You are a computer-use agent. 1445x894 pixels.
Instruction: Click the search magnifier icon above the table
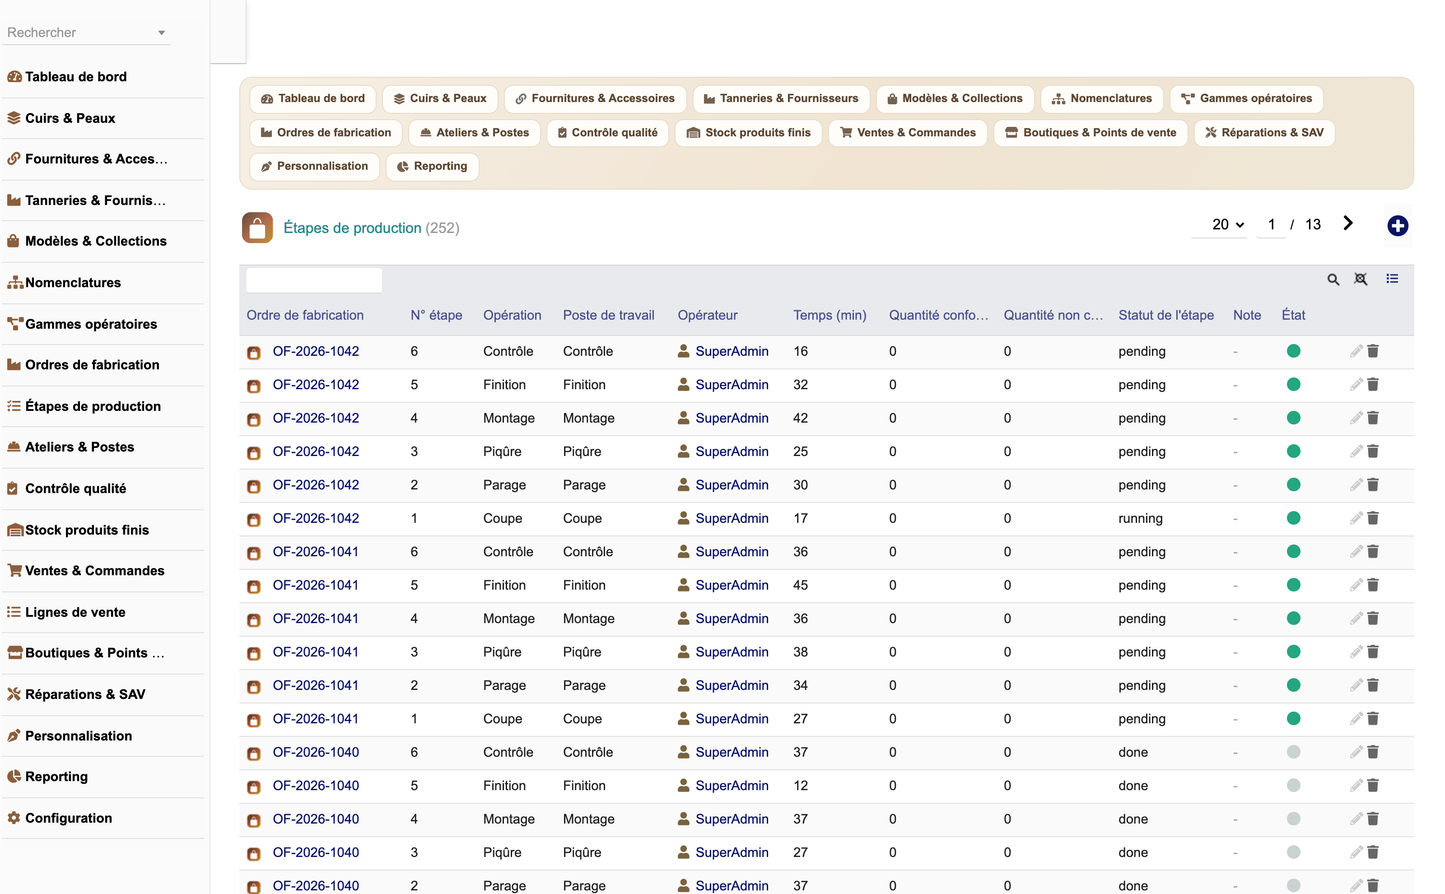point(1333,280)
